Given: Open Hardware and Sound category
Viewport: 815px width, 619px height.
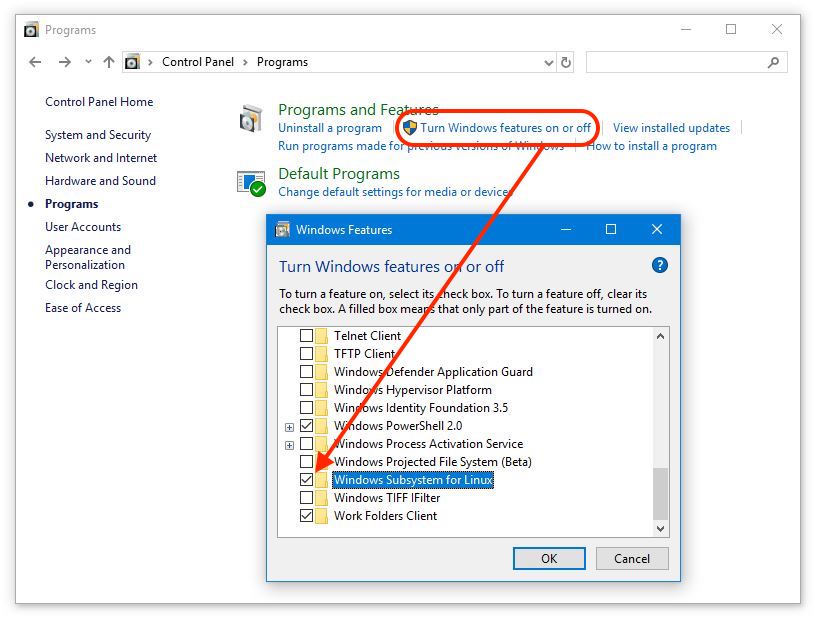Looking at the screenshot, I should tap(100, 181).
